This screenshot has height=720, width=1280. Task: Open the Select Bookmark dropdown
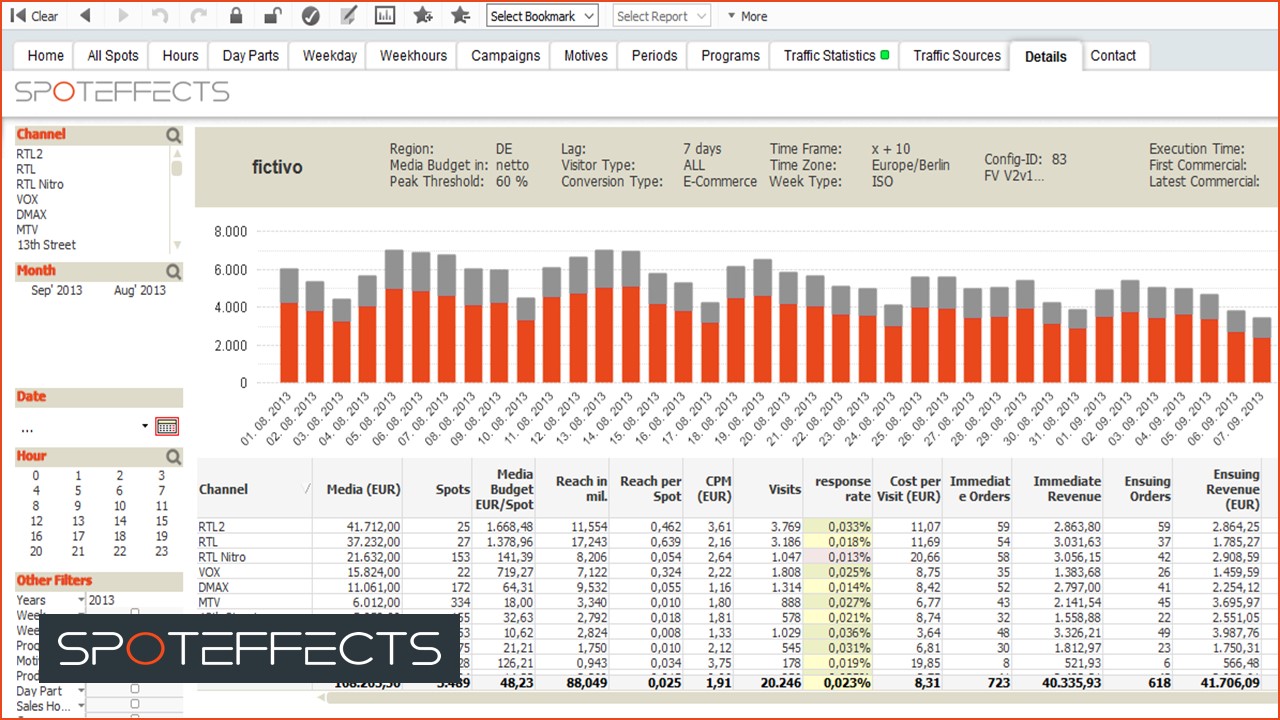tap(542, 16)
